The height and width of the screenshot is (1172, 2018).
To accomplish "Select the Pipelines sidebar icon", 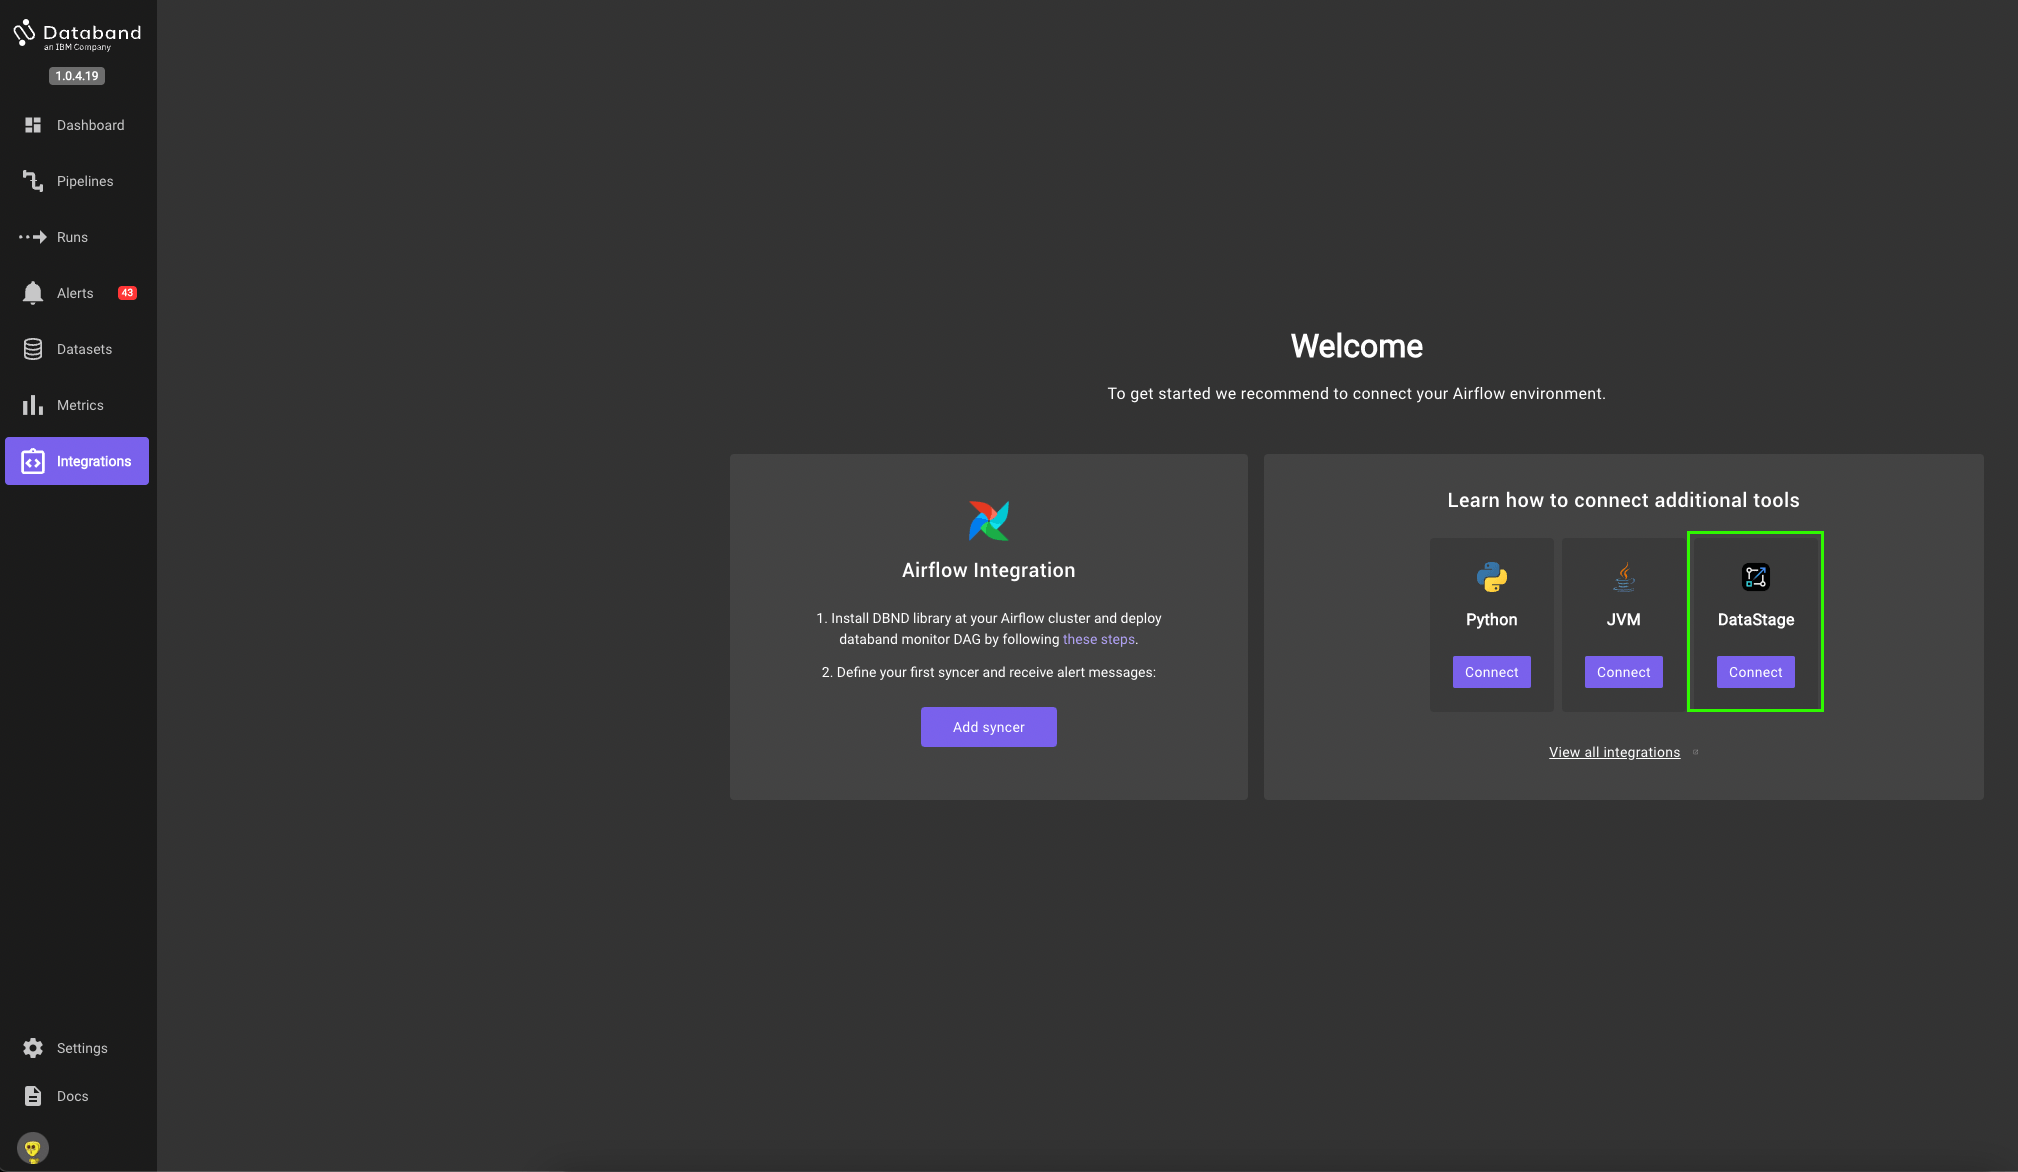I will [33, 181].
